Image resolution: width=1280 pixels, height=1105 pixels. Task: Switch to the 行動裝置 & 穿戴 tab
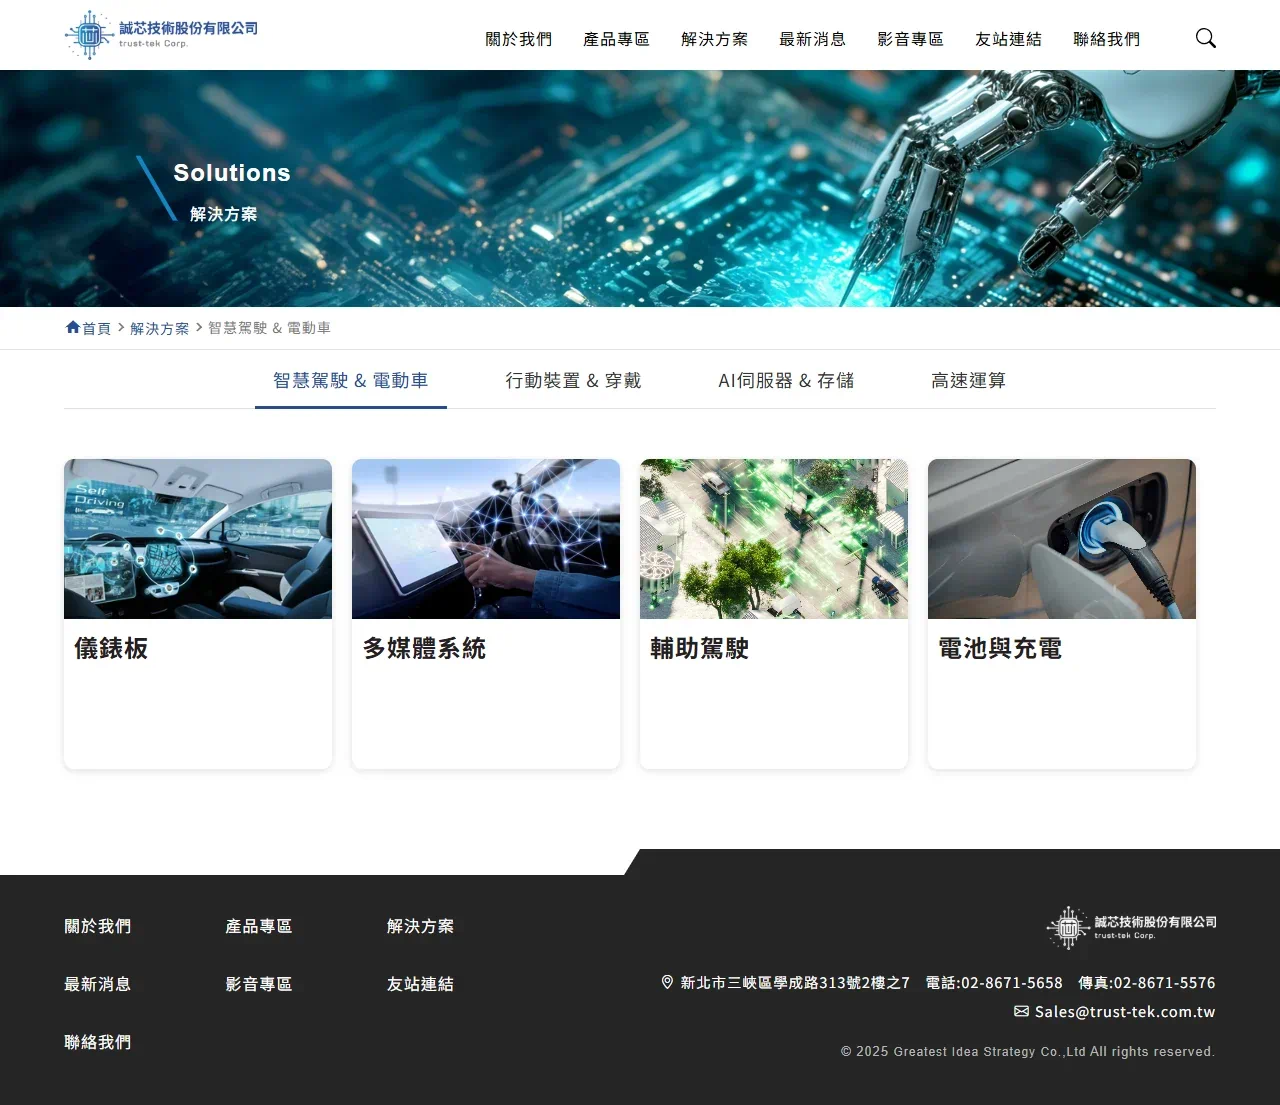coord(572,380)
